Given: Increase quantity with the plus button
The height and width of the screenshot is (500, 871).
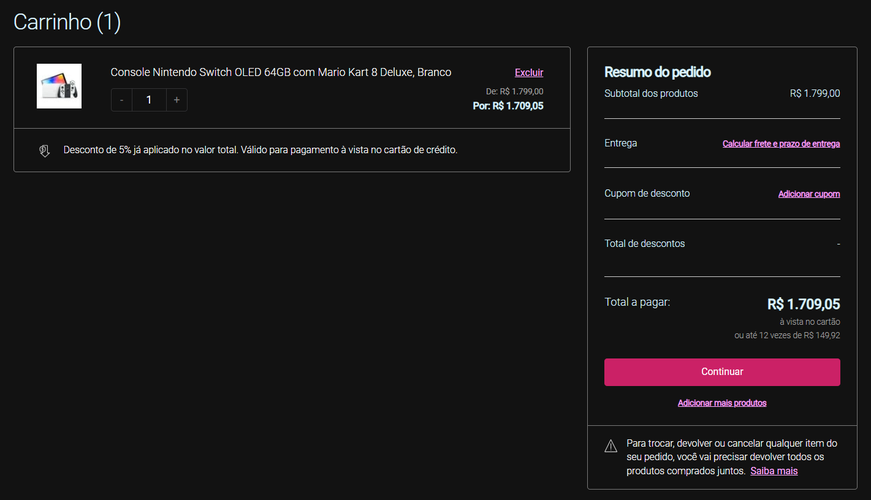Looking at the screenshot, I should [x=177, y=100].
